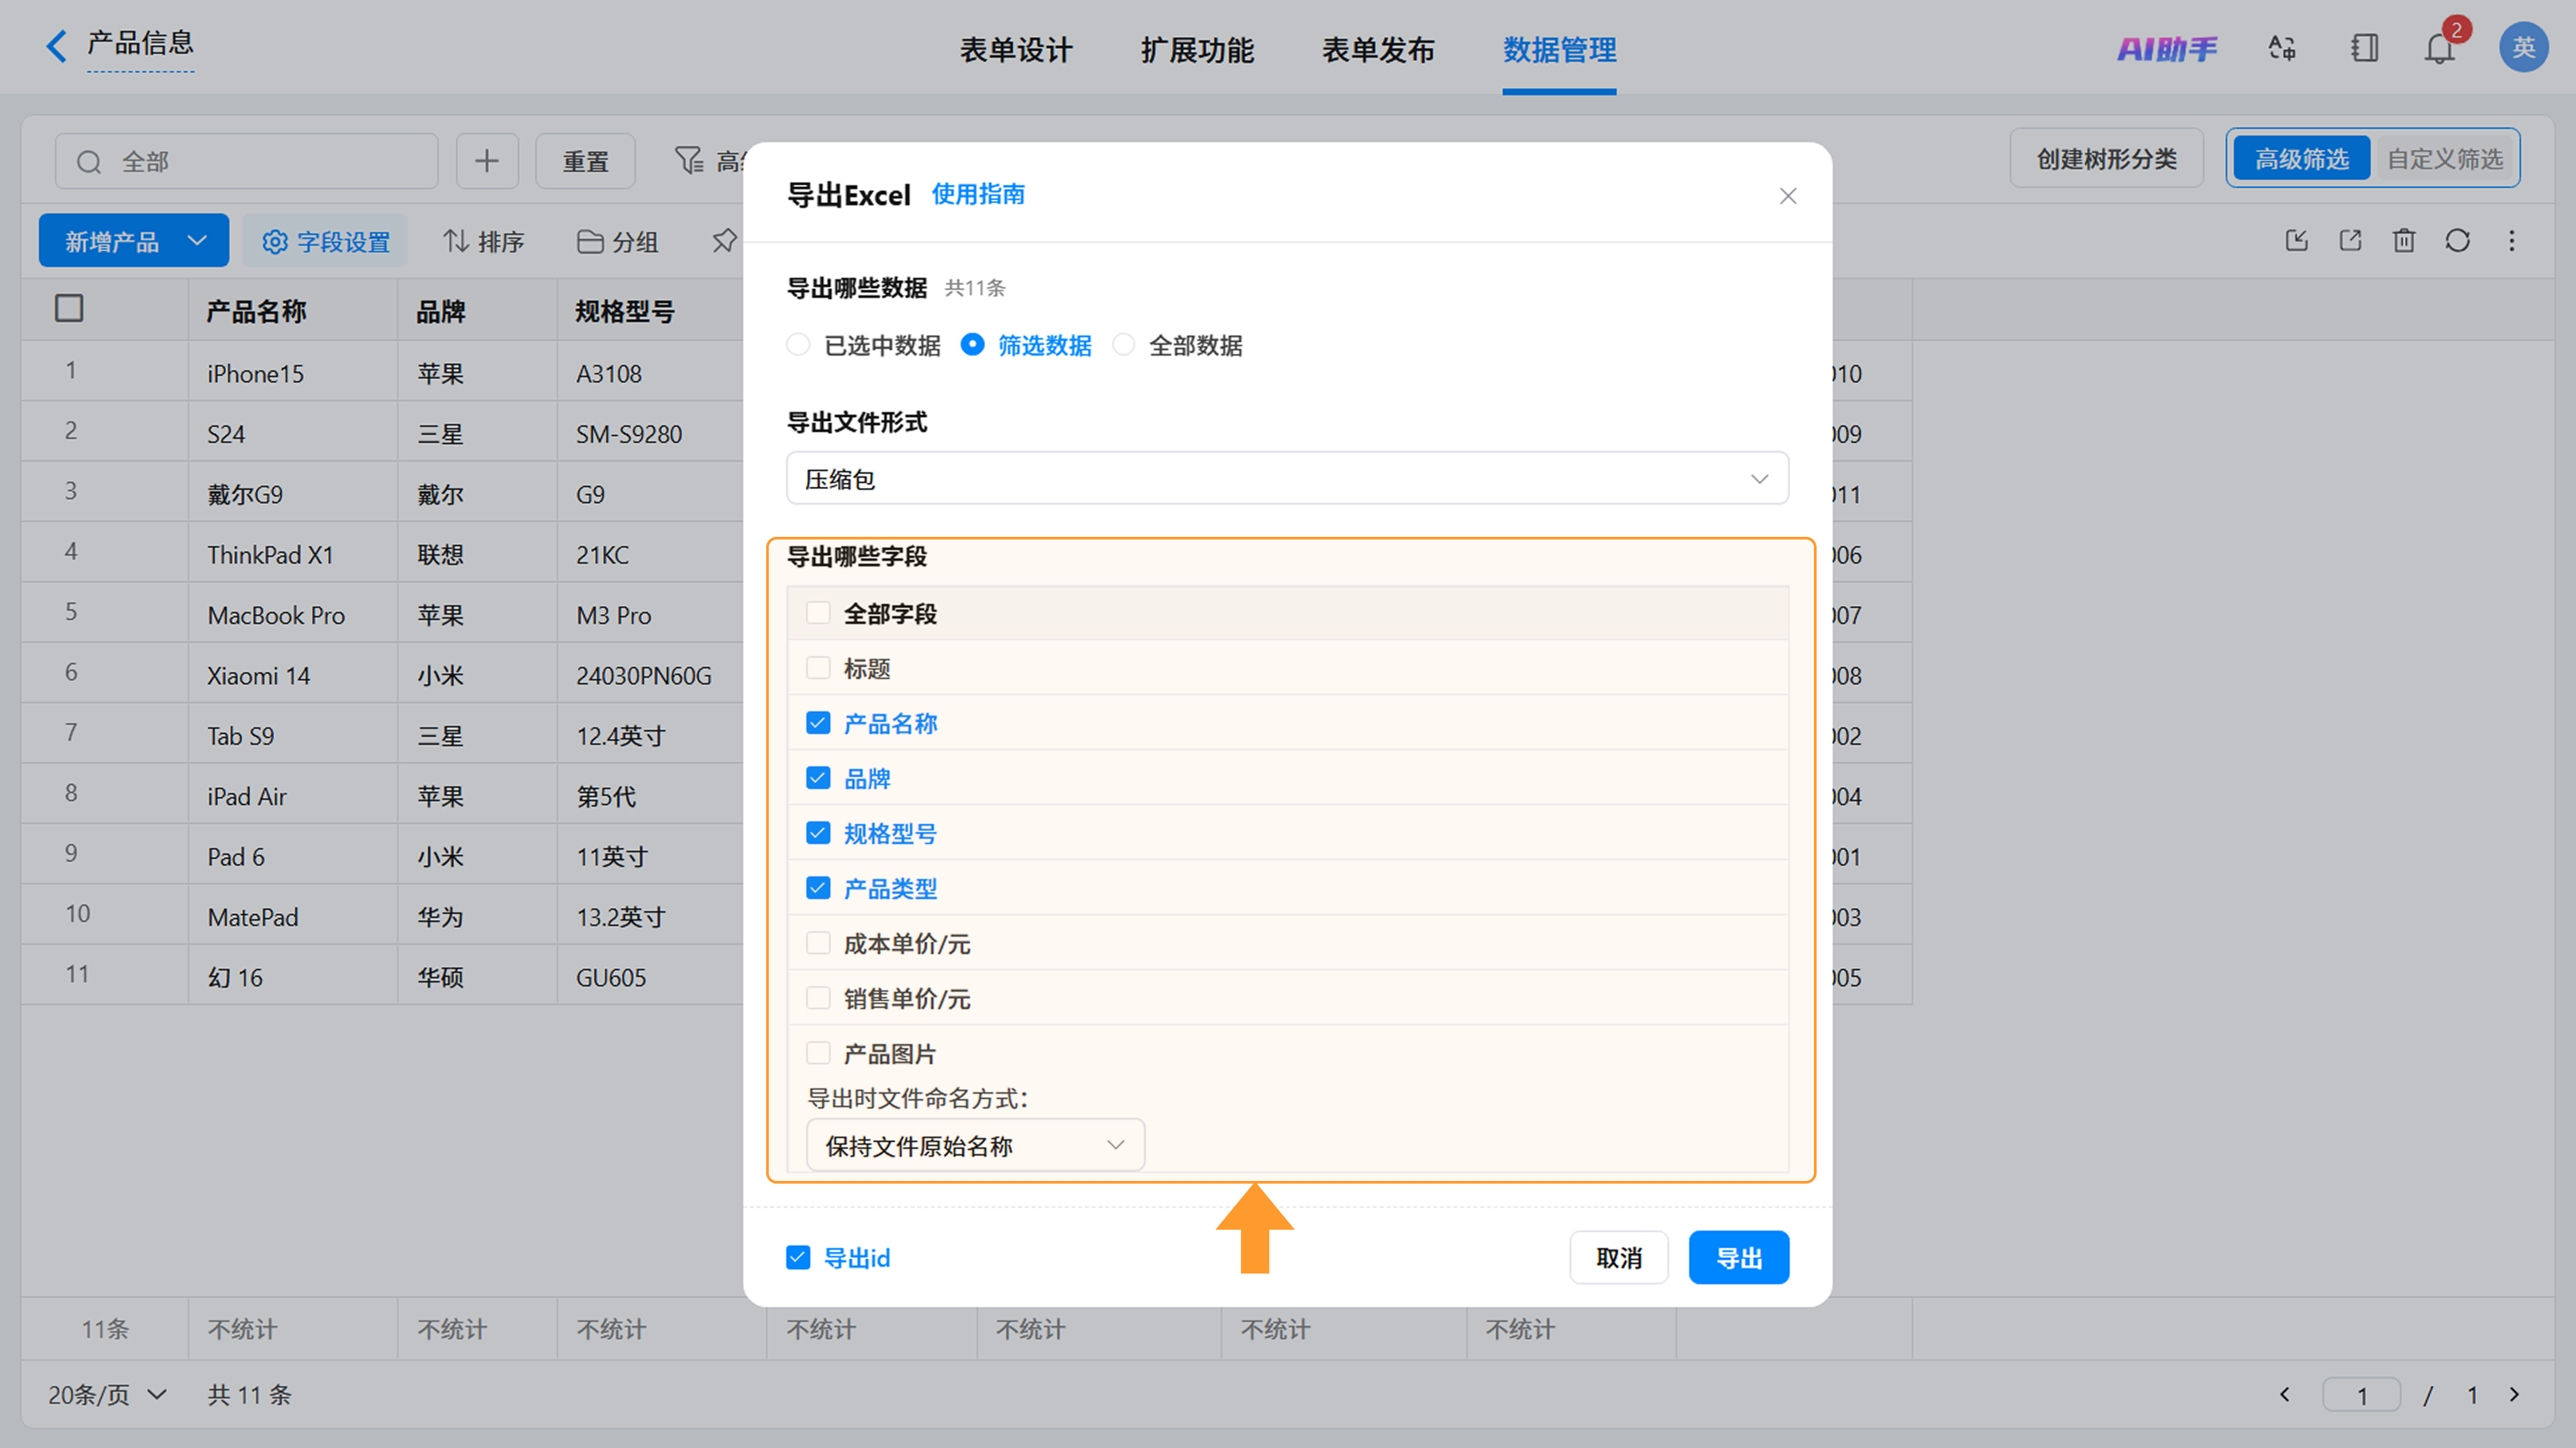Check the 成本单价/元 field checkbox
Screen dimensions: 2576x1448
818,943
